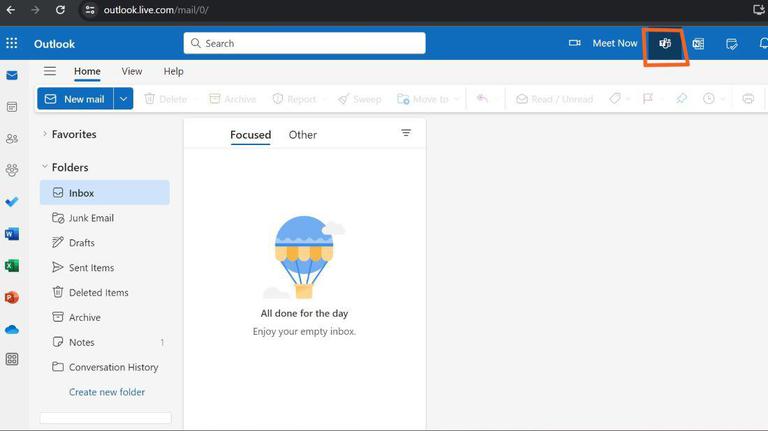Click Move to in ribbon toolbar
Screen dimensions: 768x431
pyautogui.click(x=423, y=99)
